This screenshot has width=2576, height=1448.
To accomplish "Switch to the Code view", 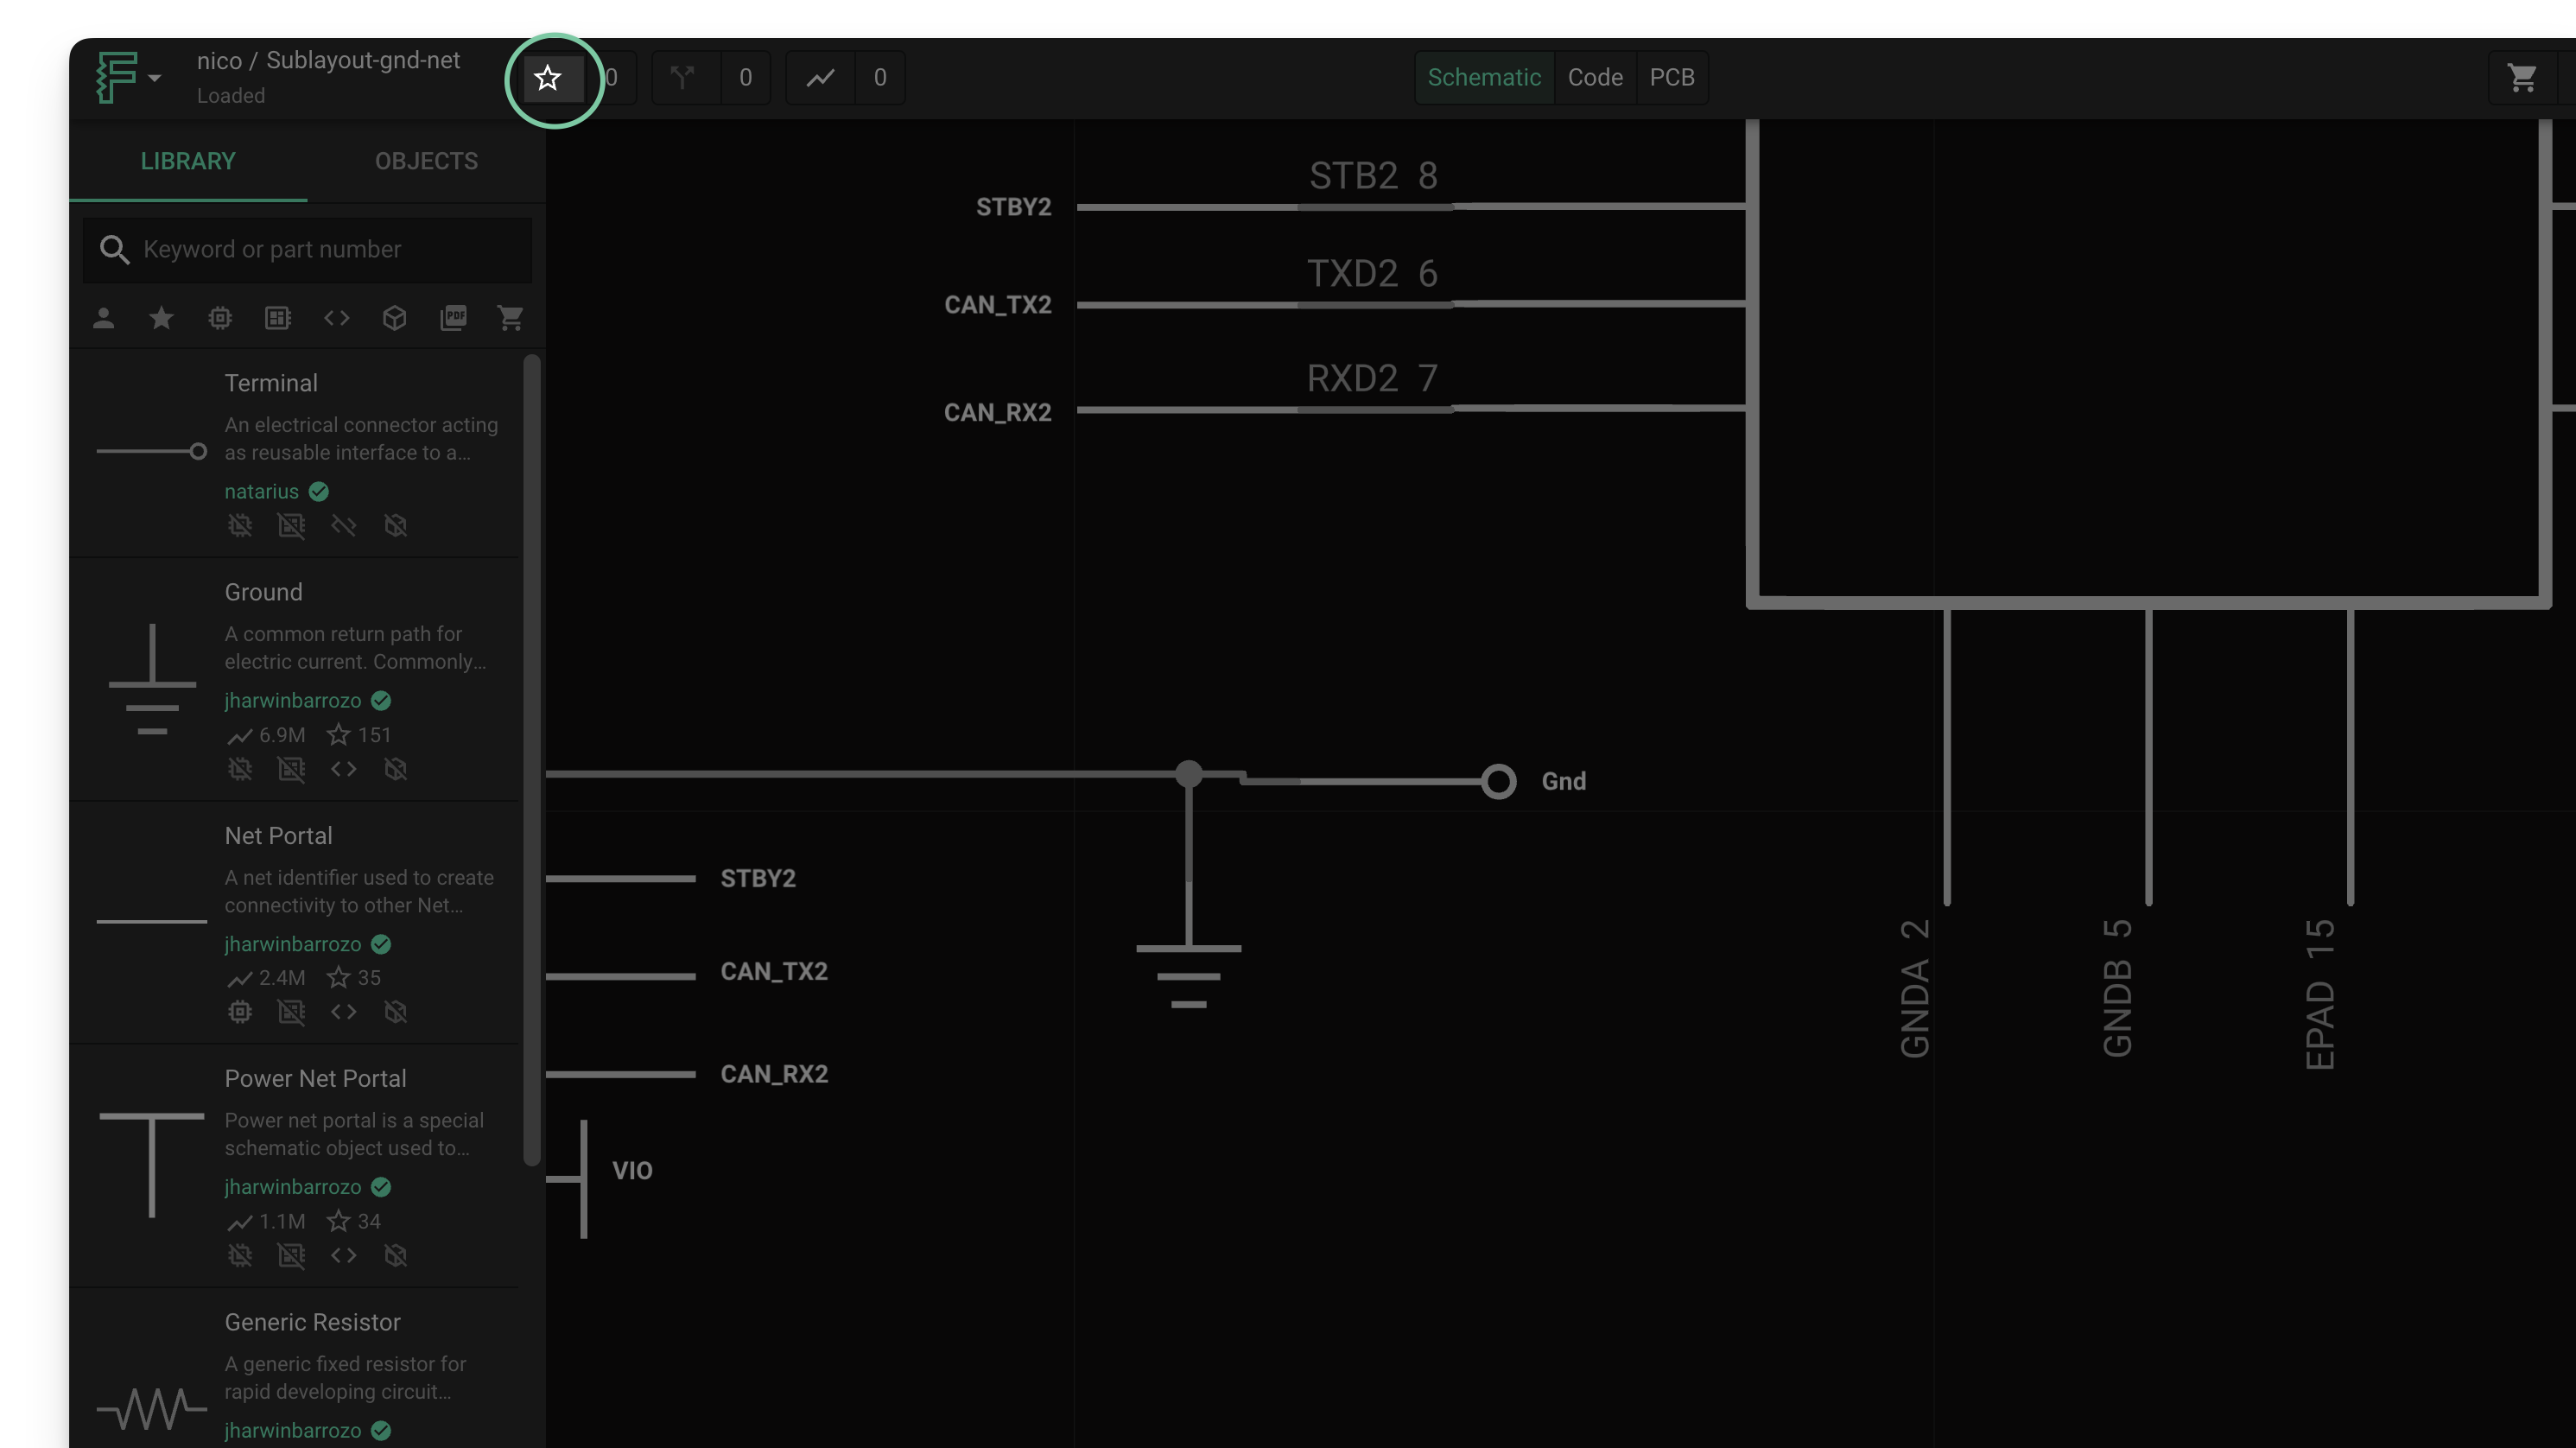I will [x=1595, y=78].
